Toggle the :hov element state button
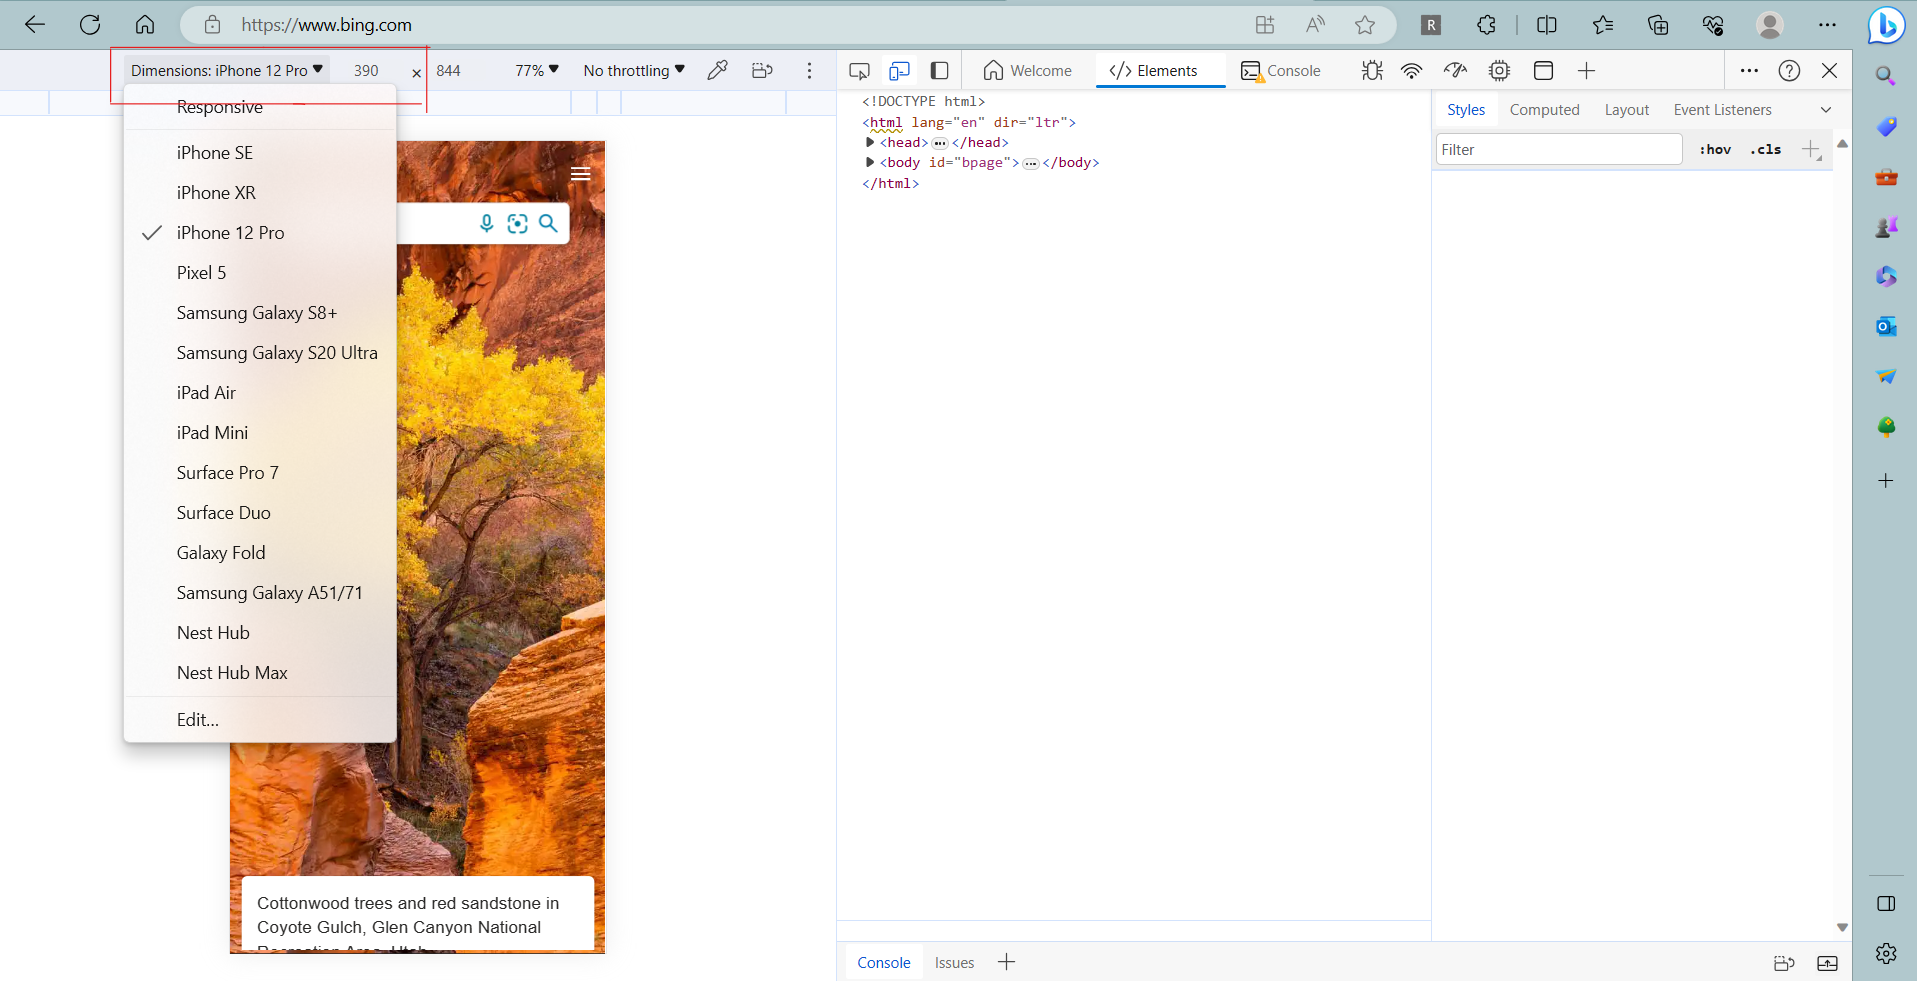1917x981 pixels. (1715, 150)
